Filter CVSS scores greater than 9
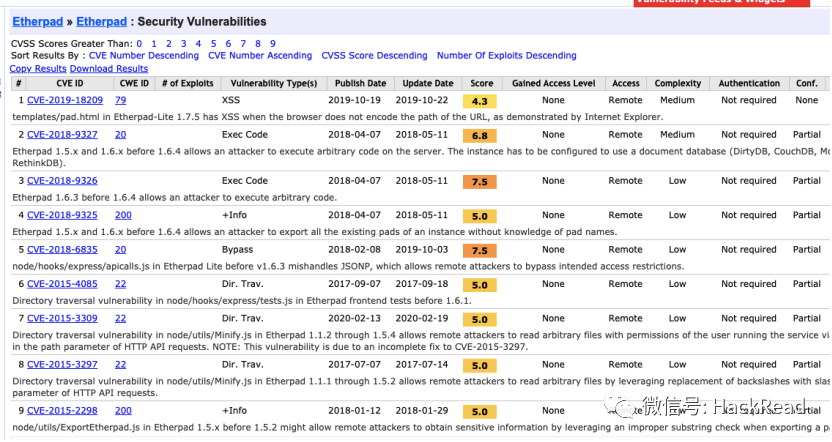This screenshot has width=832, height=442. coord(273,44)
